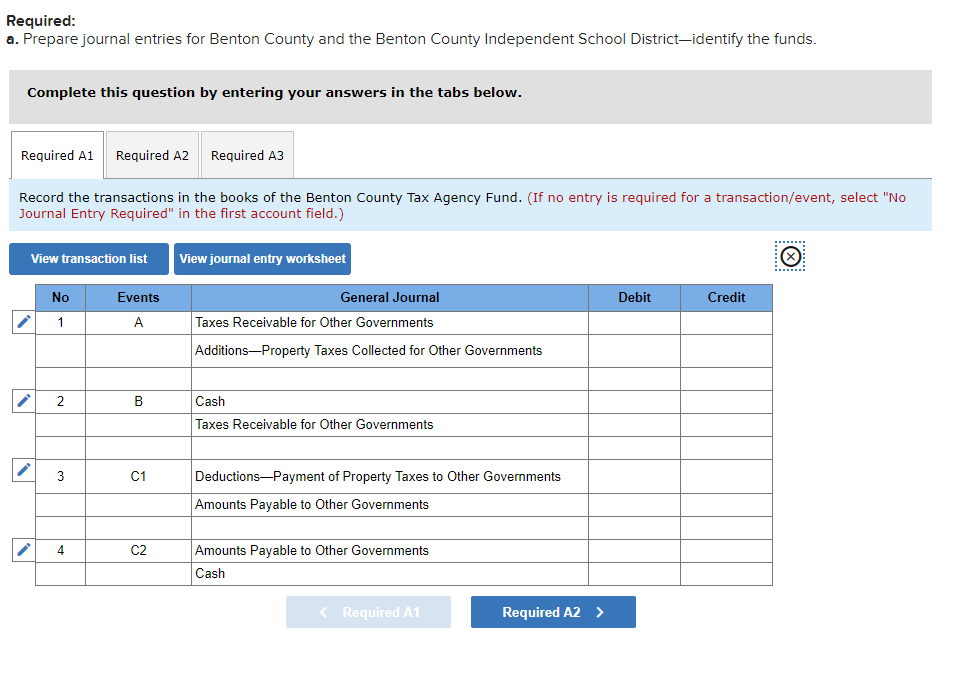This screenshot has width=959, height=696.
Task: Switch to the Required A2 tab
Action: click(x=151, y=155)
